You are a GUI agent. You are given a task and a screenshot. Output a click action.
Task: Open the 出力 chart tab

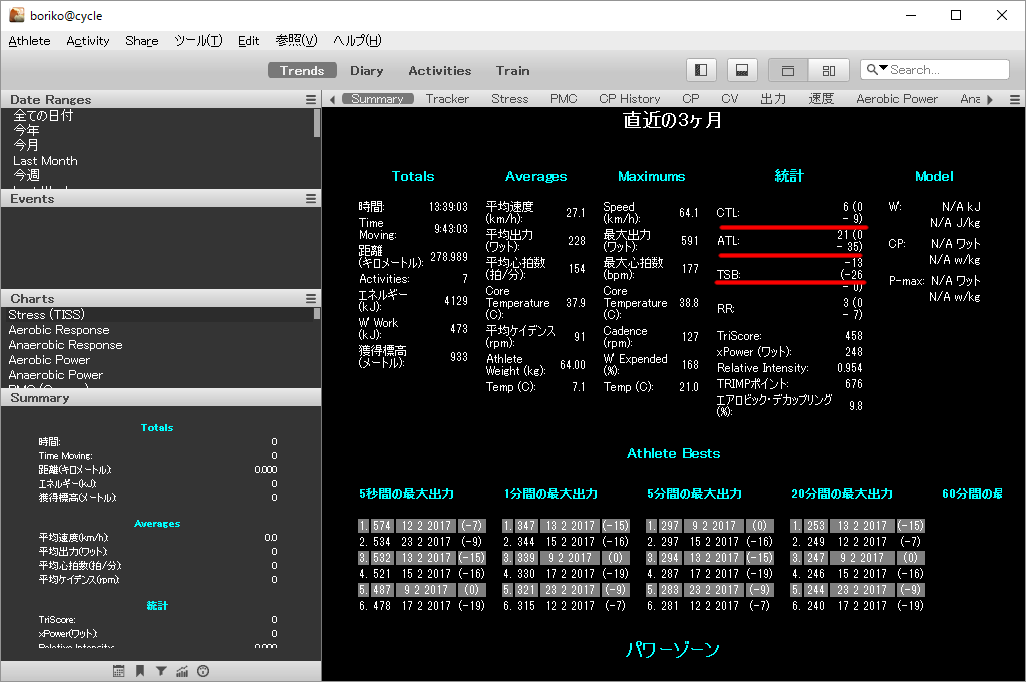coord(773,99)
